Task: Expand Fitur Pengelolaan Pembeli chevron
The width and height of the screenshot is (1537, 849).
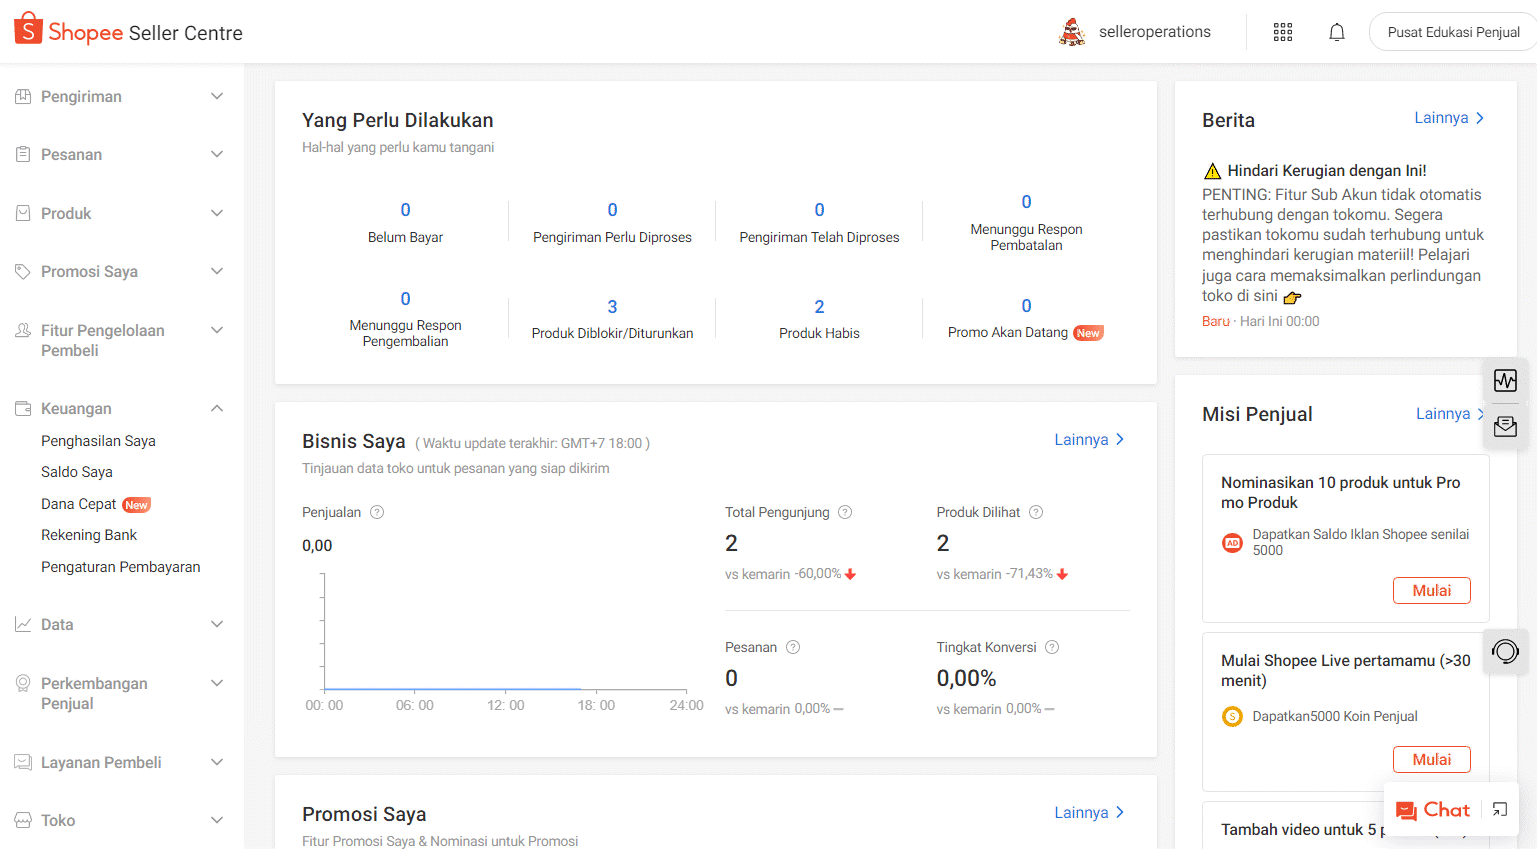Action: [x=217, y=330]
